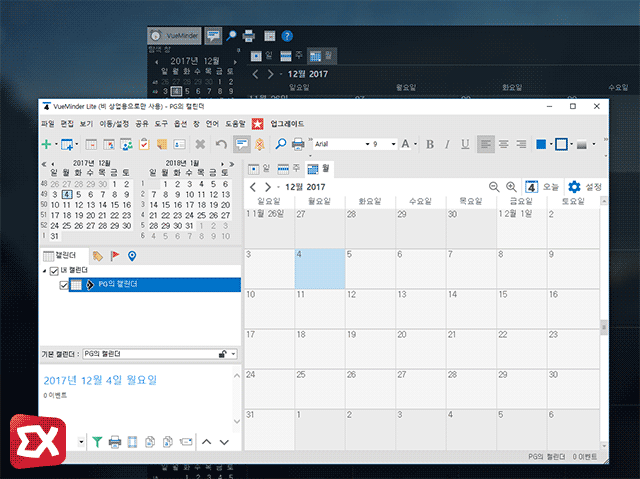Toggle bold formatting
Viewport: 640px width, 479px height.
pos(429,144)
